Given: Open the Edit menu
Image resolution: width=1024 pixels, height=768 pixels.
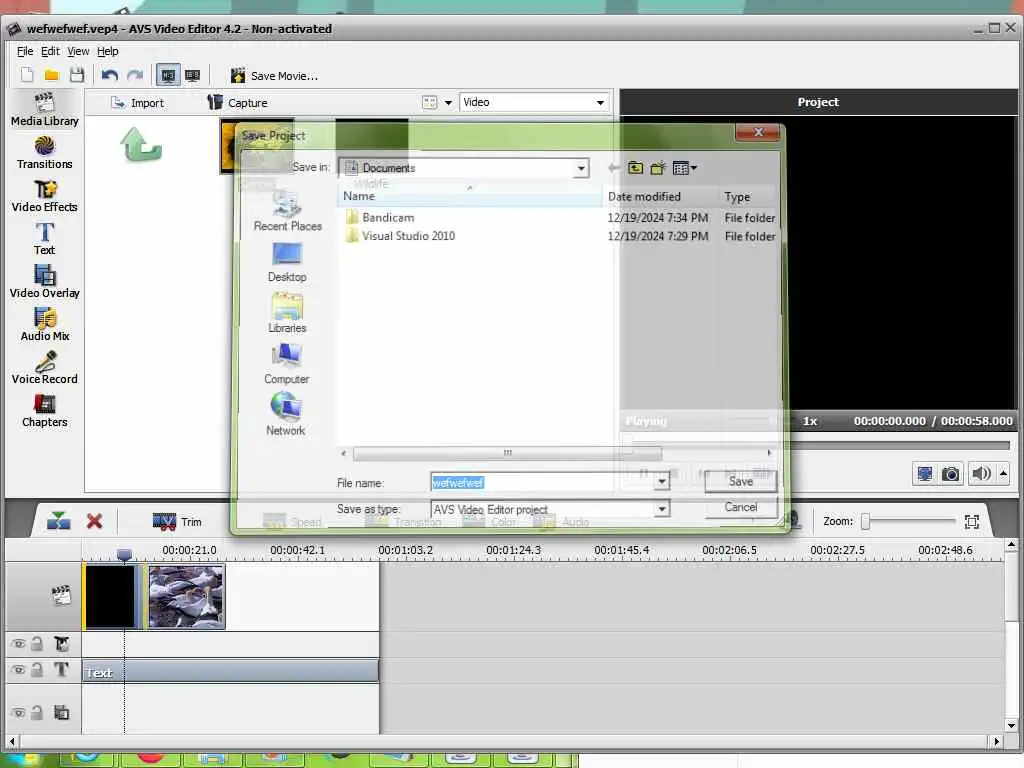Looking at the screenshot, I should pyautogui.click(x=50, y=51).
